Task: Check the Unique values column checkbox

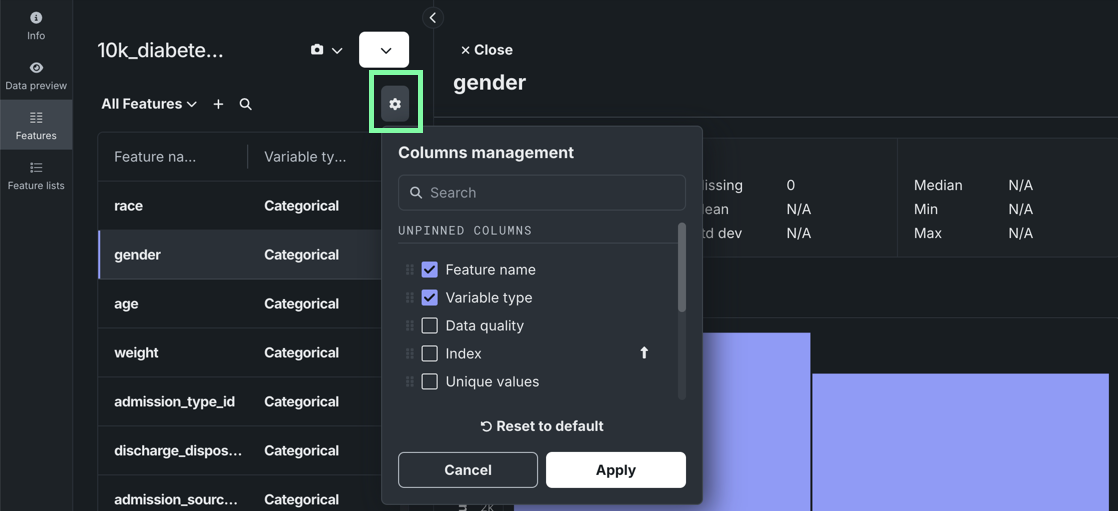Action: (430, 382)
